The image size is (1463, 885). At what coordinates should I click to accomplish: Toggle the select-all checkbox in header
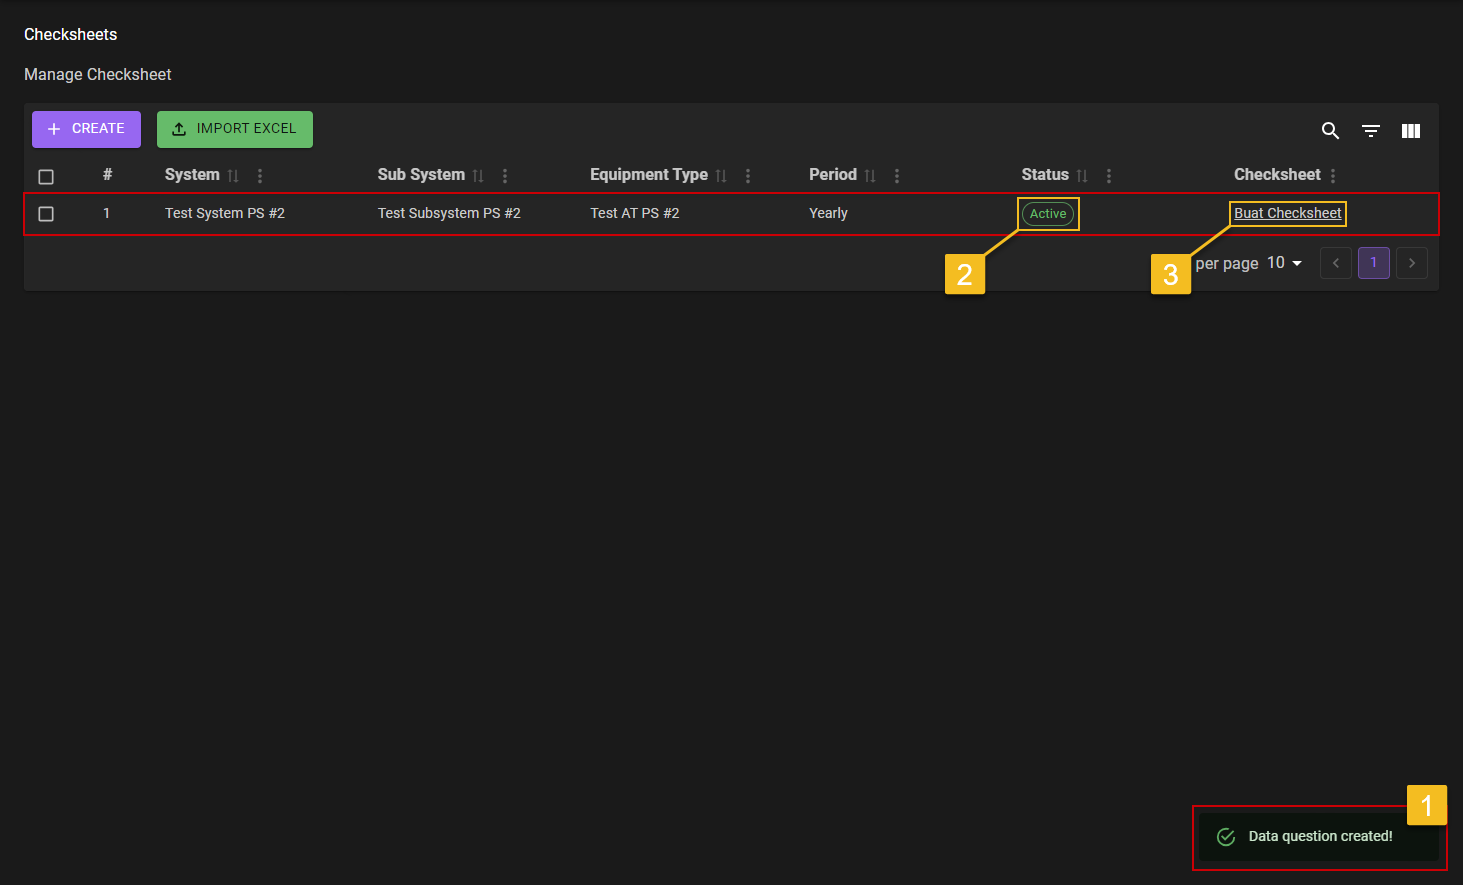46,176
